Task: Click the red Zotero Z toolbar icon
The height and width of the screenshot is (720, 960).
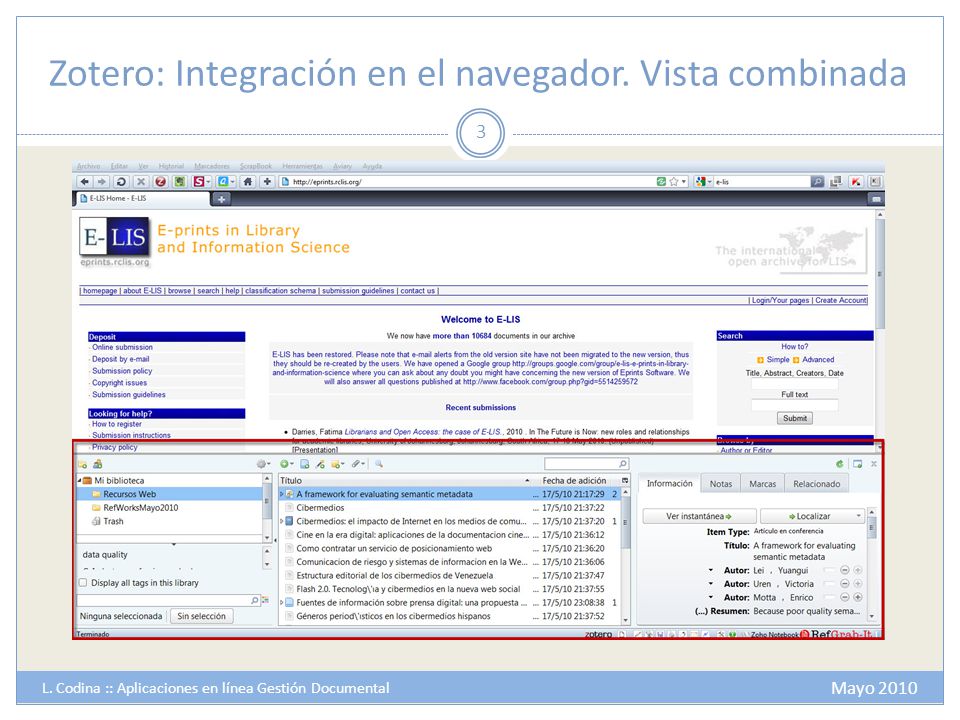Action: point(160,182)
